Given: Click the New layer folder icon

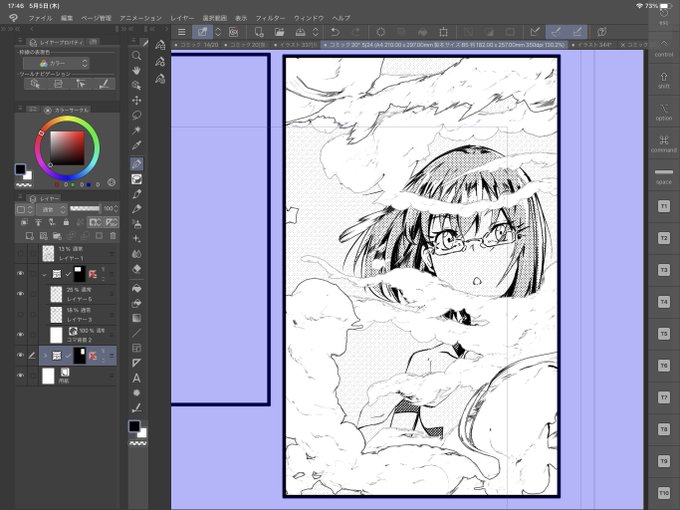Looking at the screenshot, I should (57, 236).
